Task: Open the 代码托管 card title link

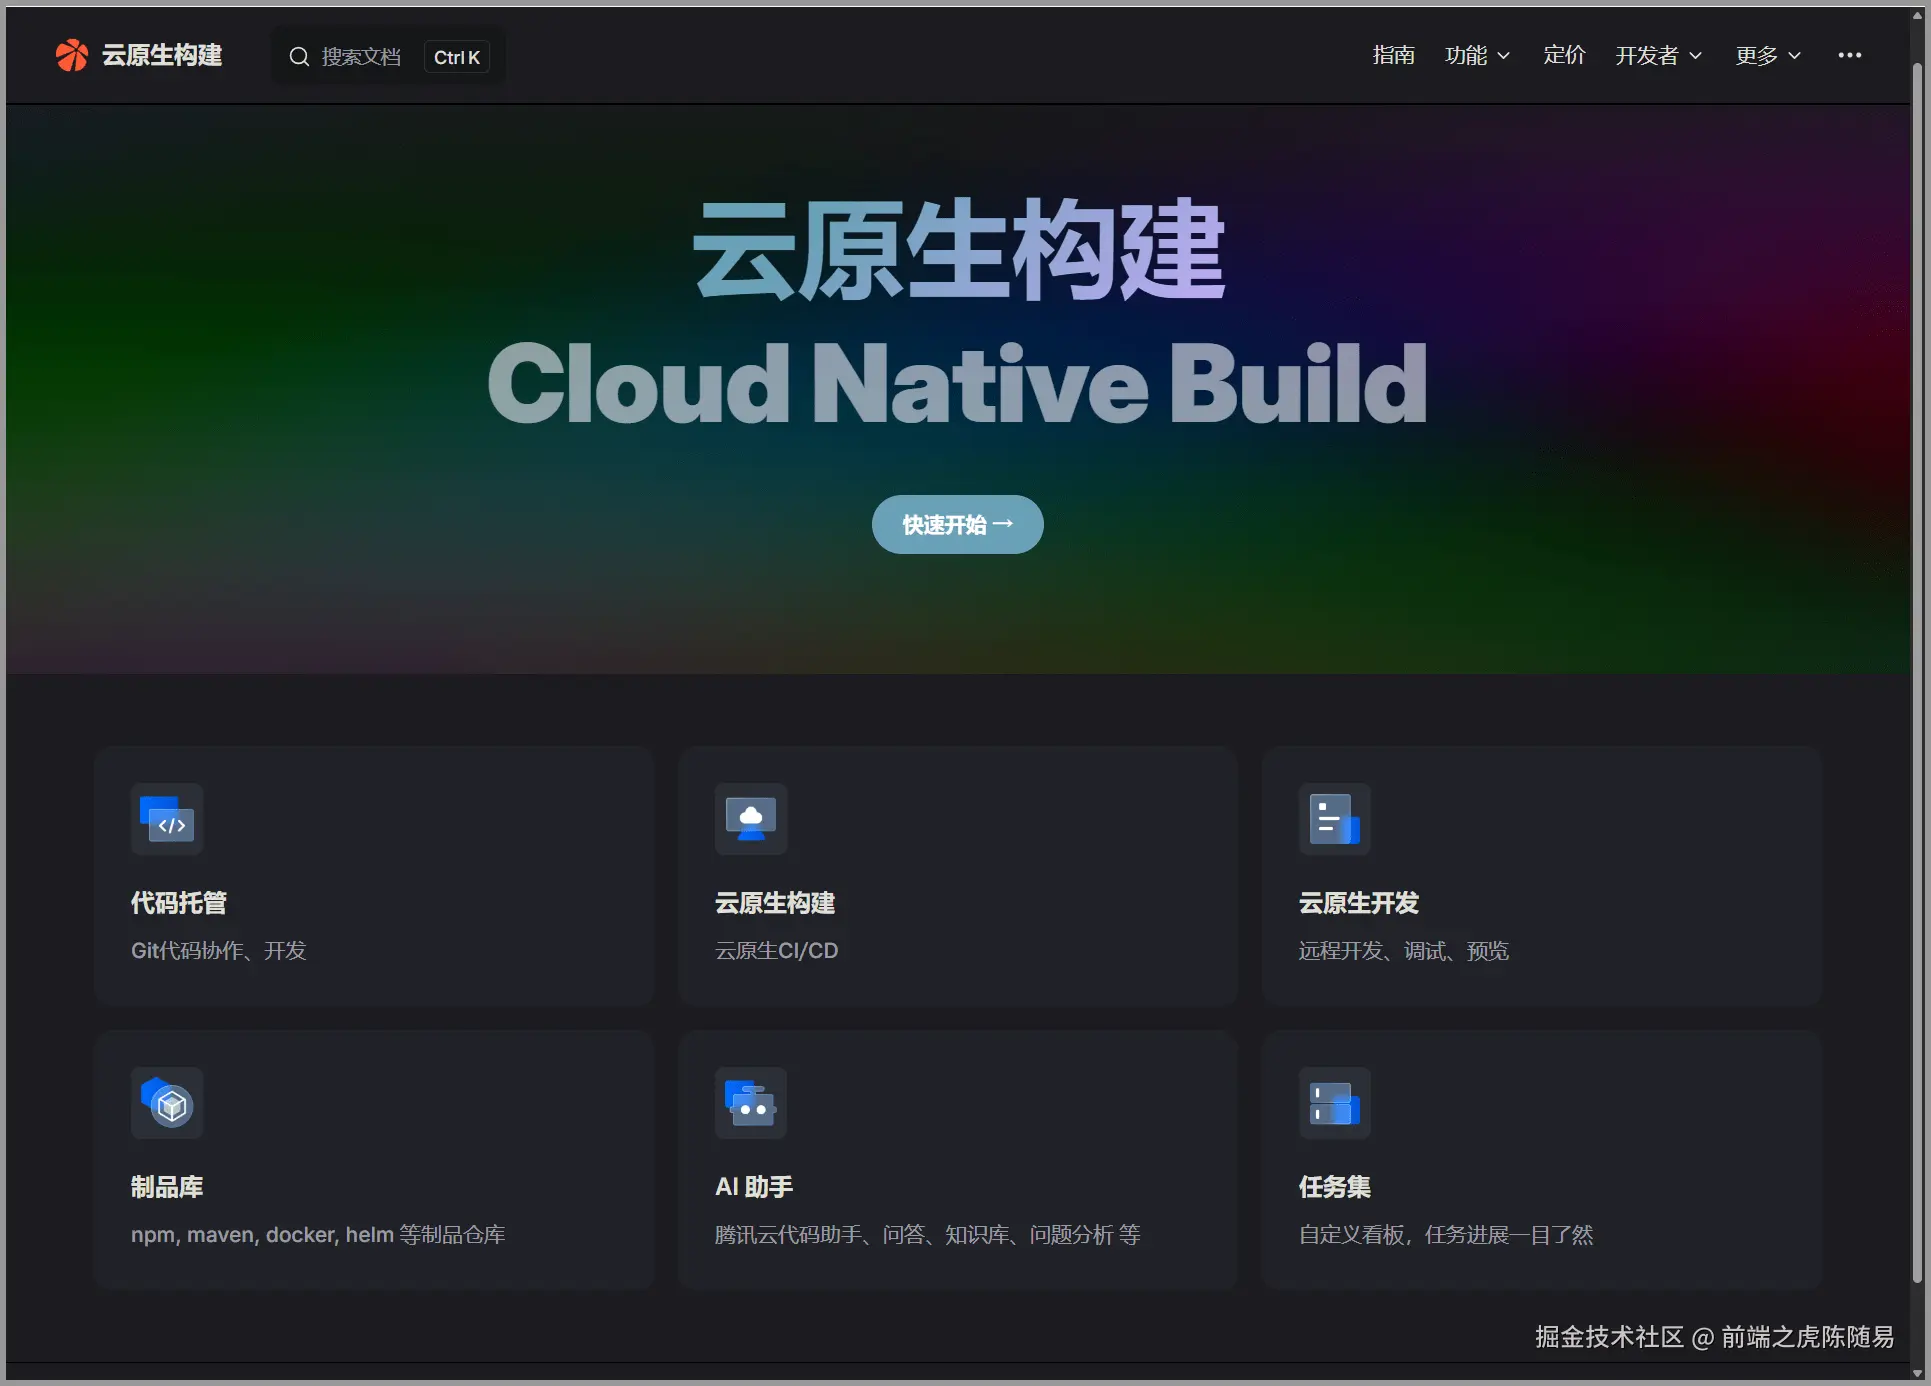Action: click(x=179, y=903)
